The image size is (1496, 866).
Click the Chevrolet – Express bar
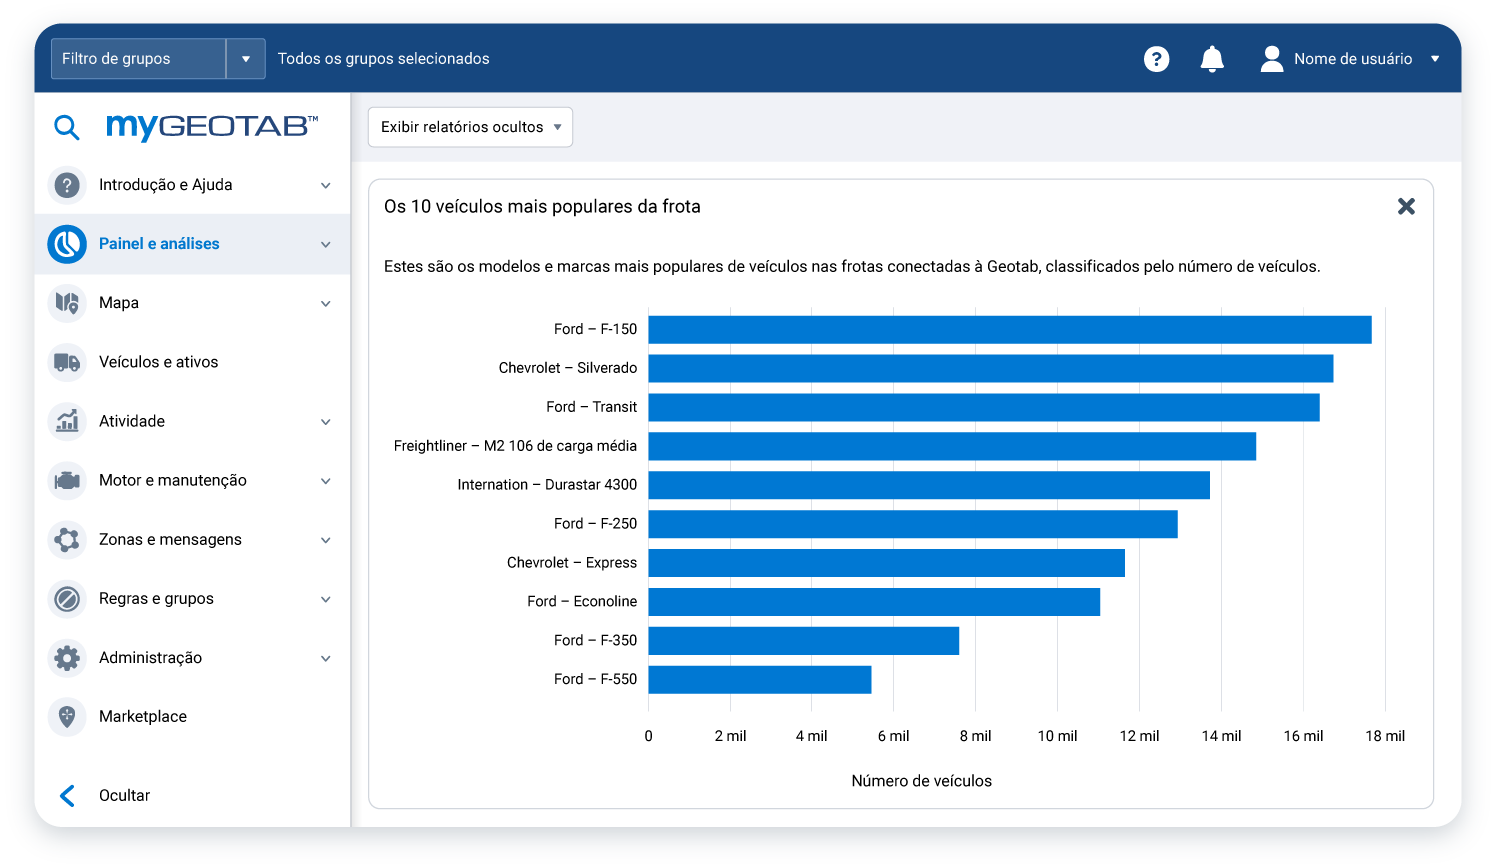click(887, 563)
